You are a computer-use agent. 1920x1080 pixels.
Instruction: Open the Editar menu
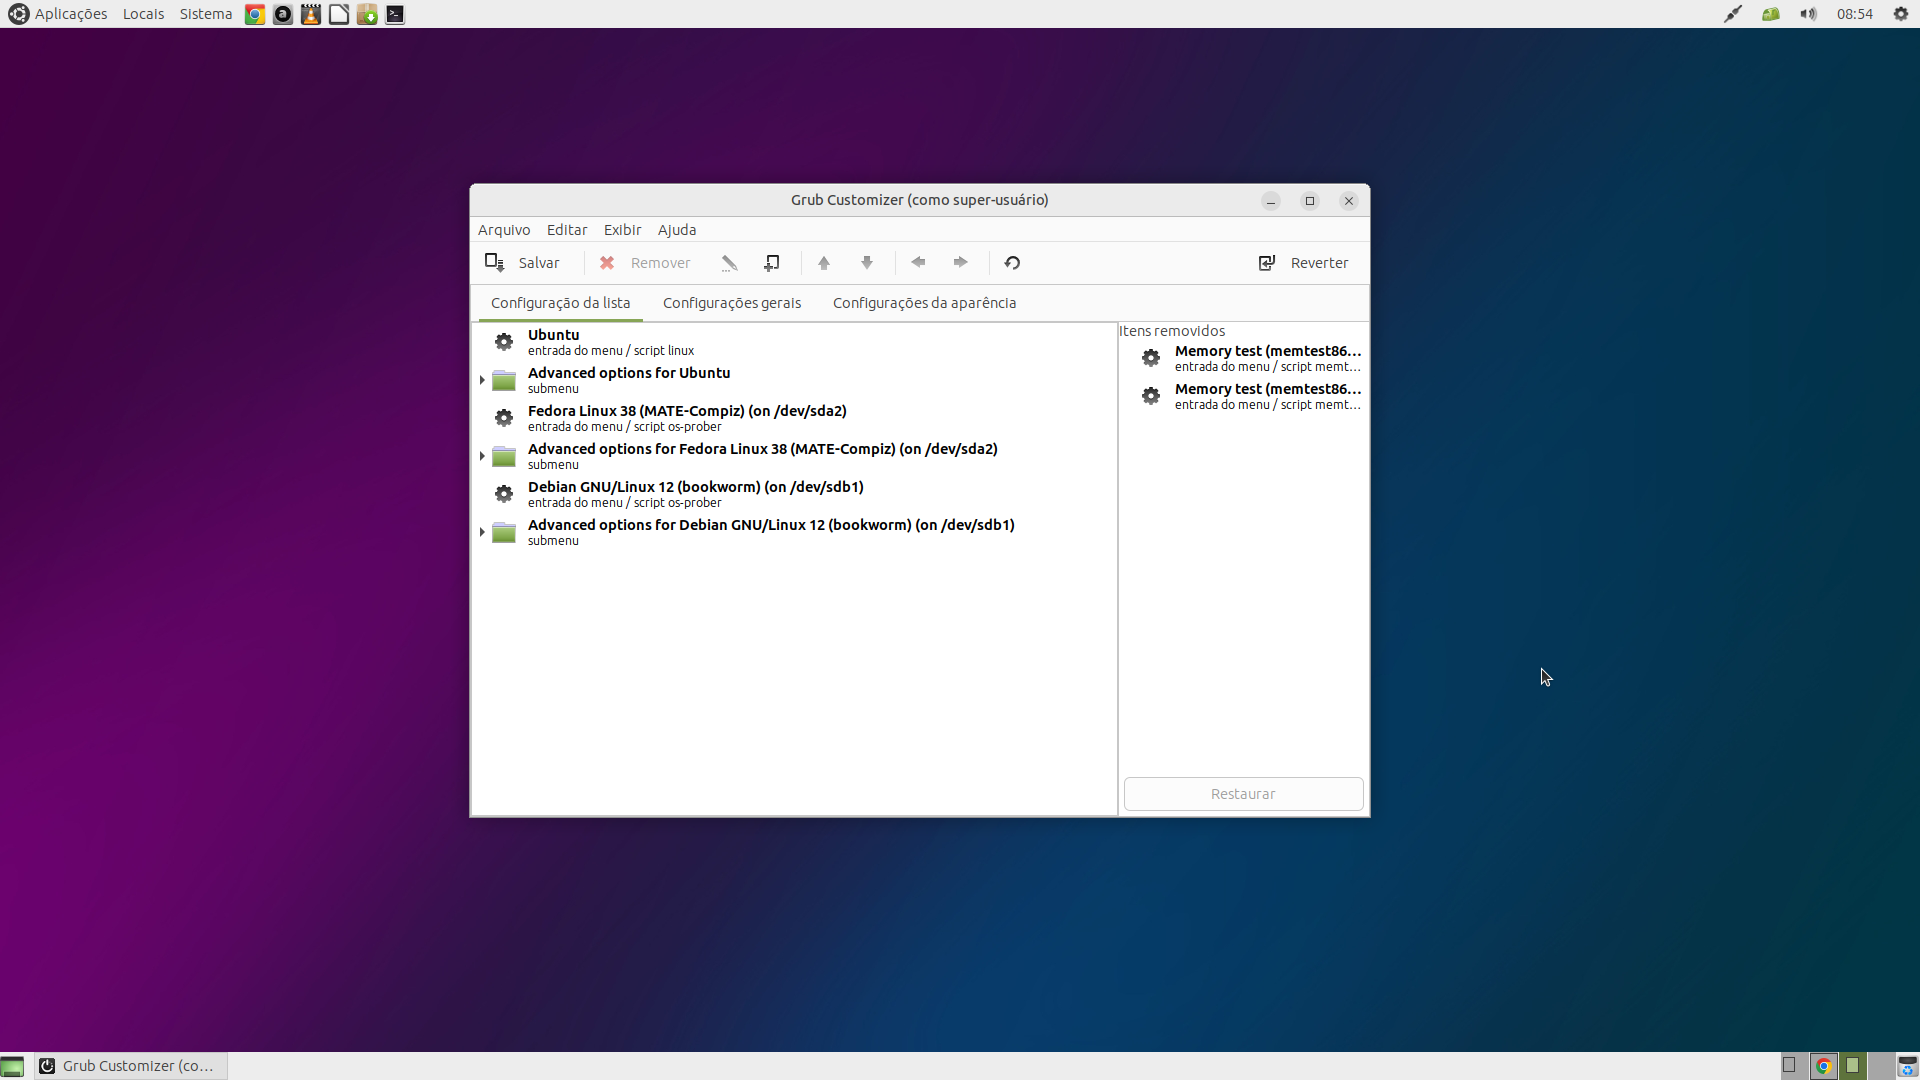coord(567,230)
